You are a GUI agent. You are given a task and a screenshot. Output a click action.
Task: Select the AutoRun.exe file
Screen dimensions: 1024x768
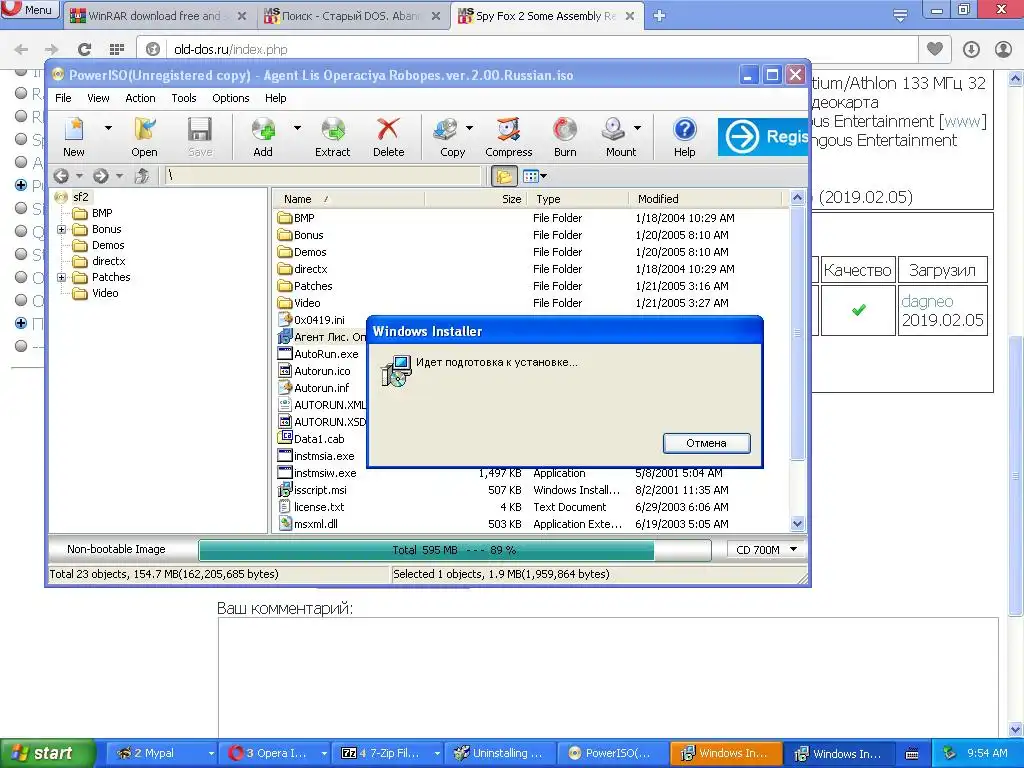[x=319, y=354]
